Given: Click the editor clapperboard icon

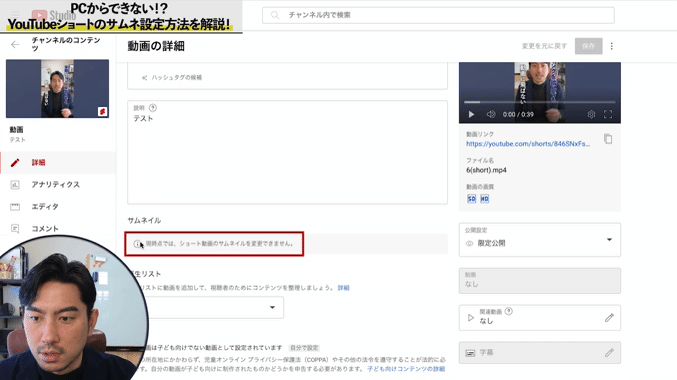Looking at the screenshot, I should coord(15,207).
